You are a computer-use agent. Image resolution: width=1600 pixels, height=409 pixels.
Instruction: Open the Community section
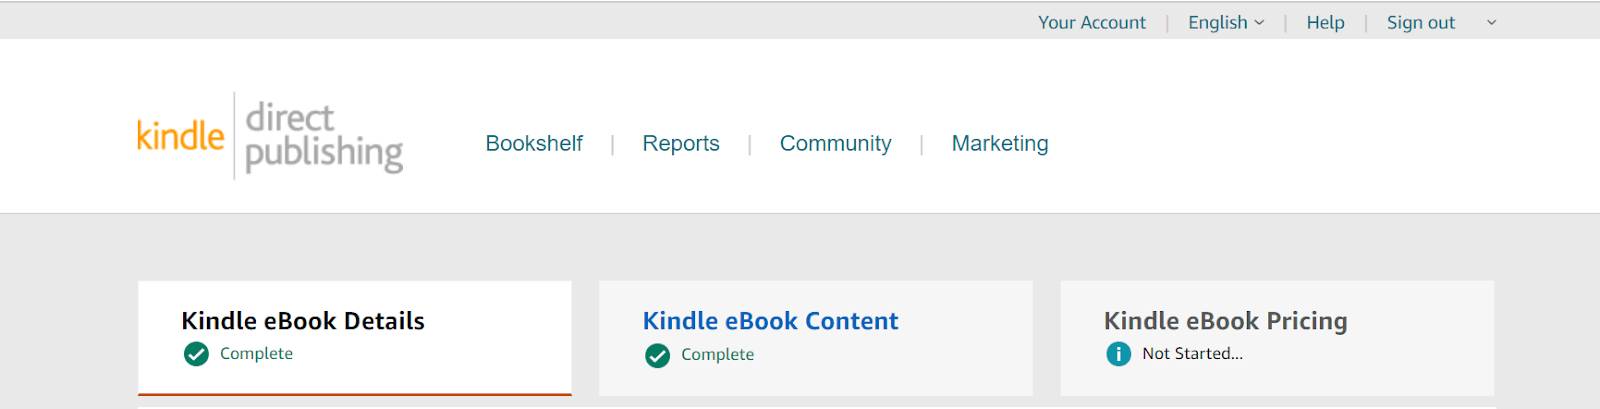click(x=836, y=143)
